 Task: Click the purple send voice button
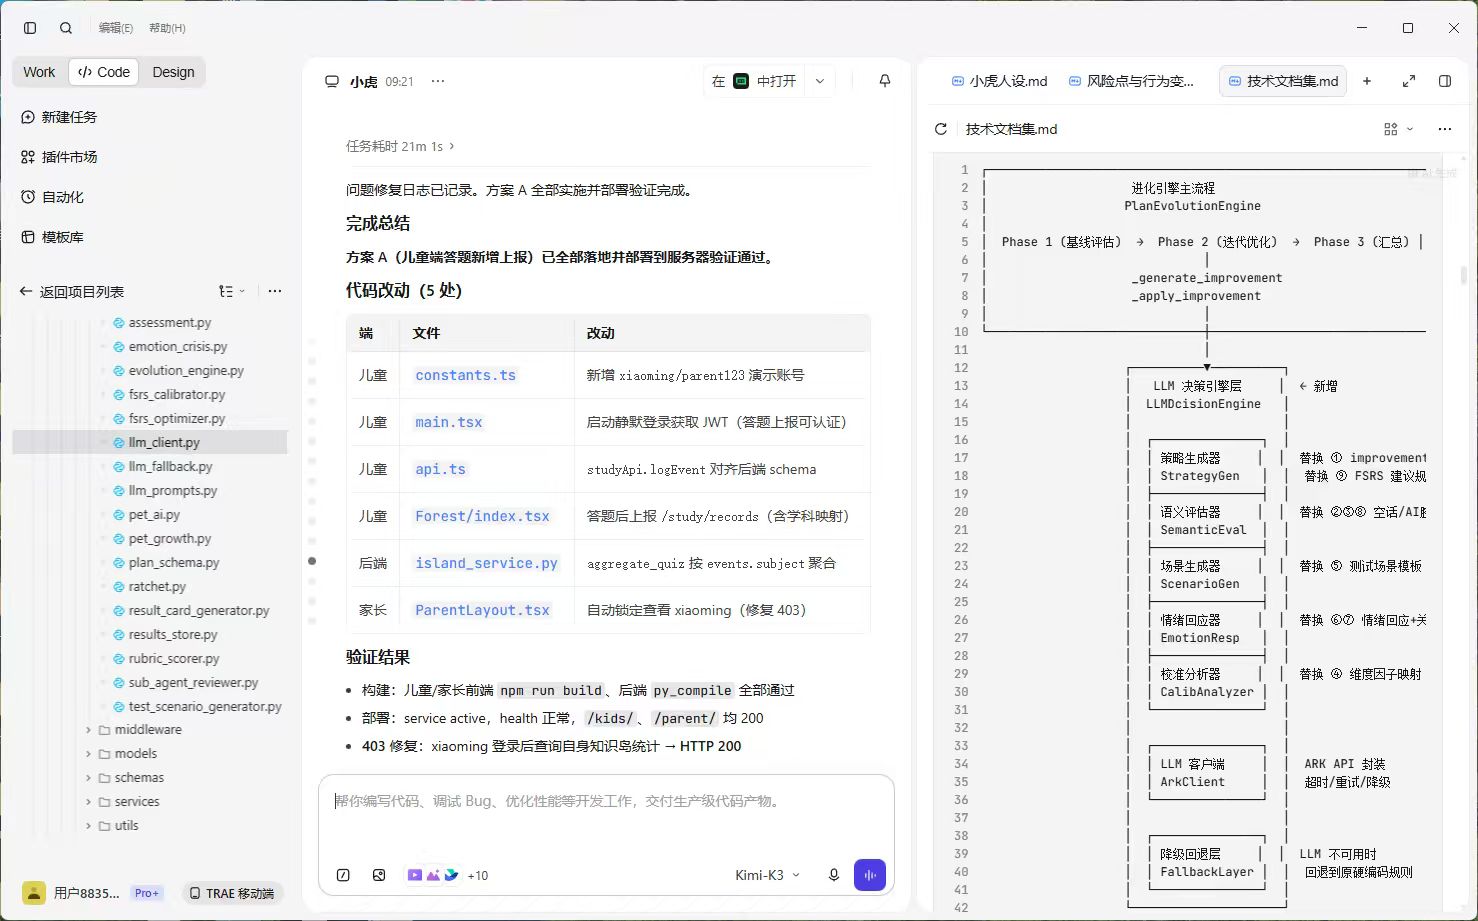(x=870, y=875)
